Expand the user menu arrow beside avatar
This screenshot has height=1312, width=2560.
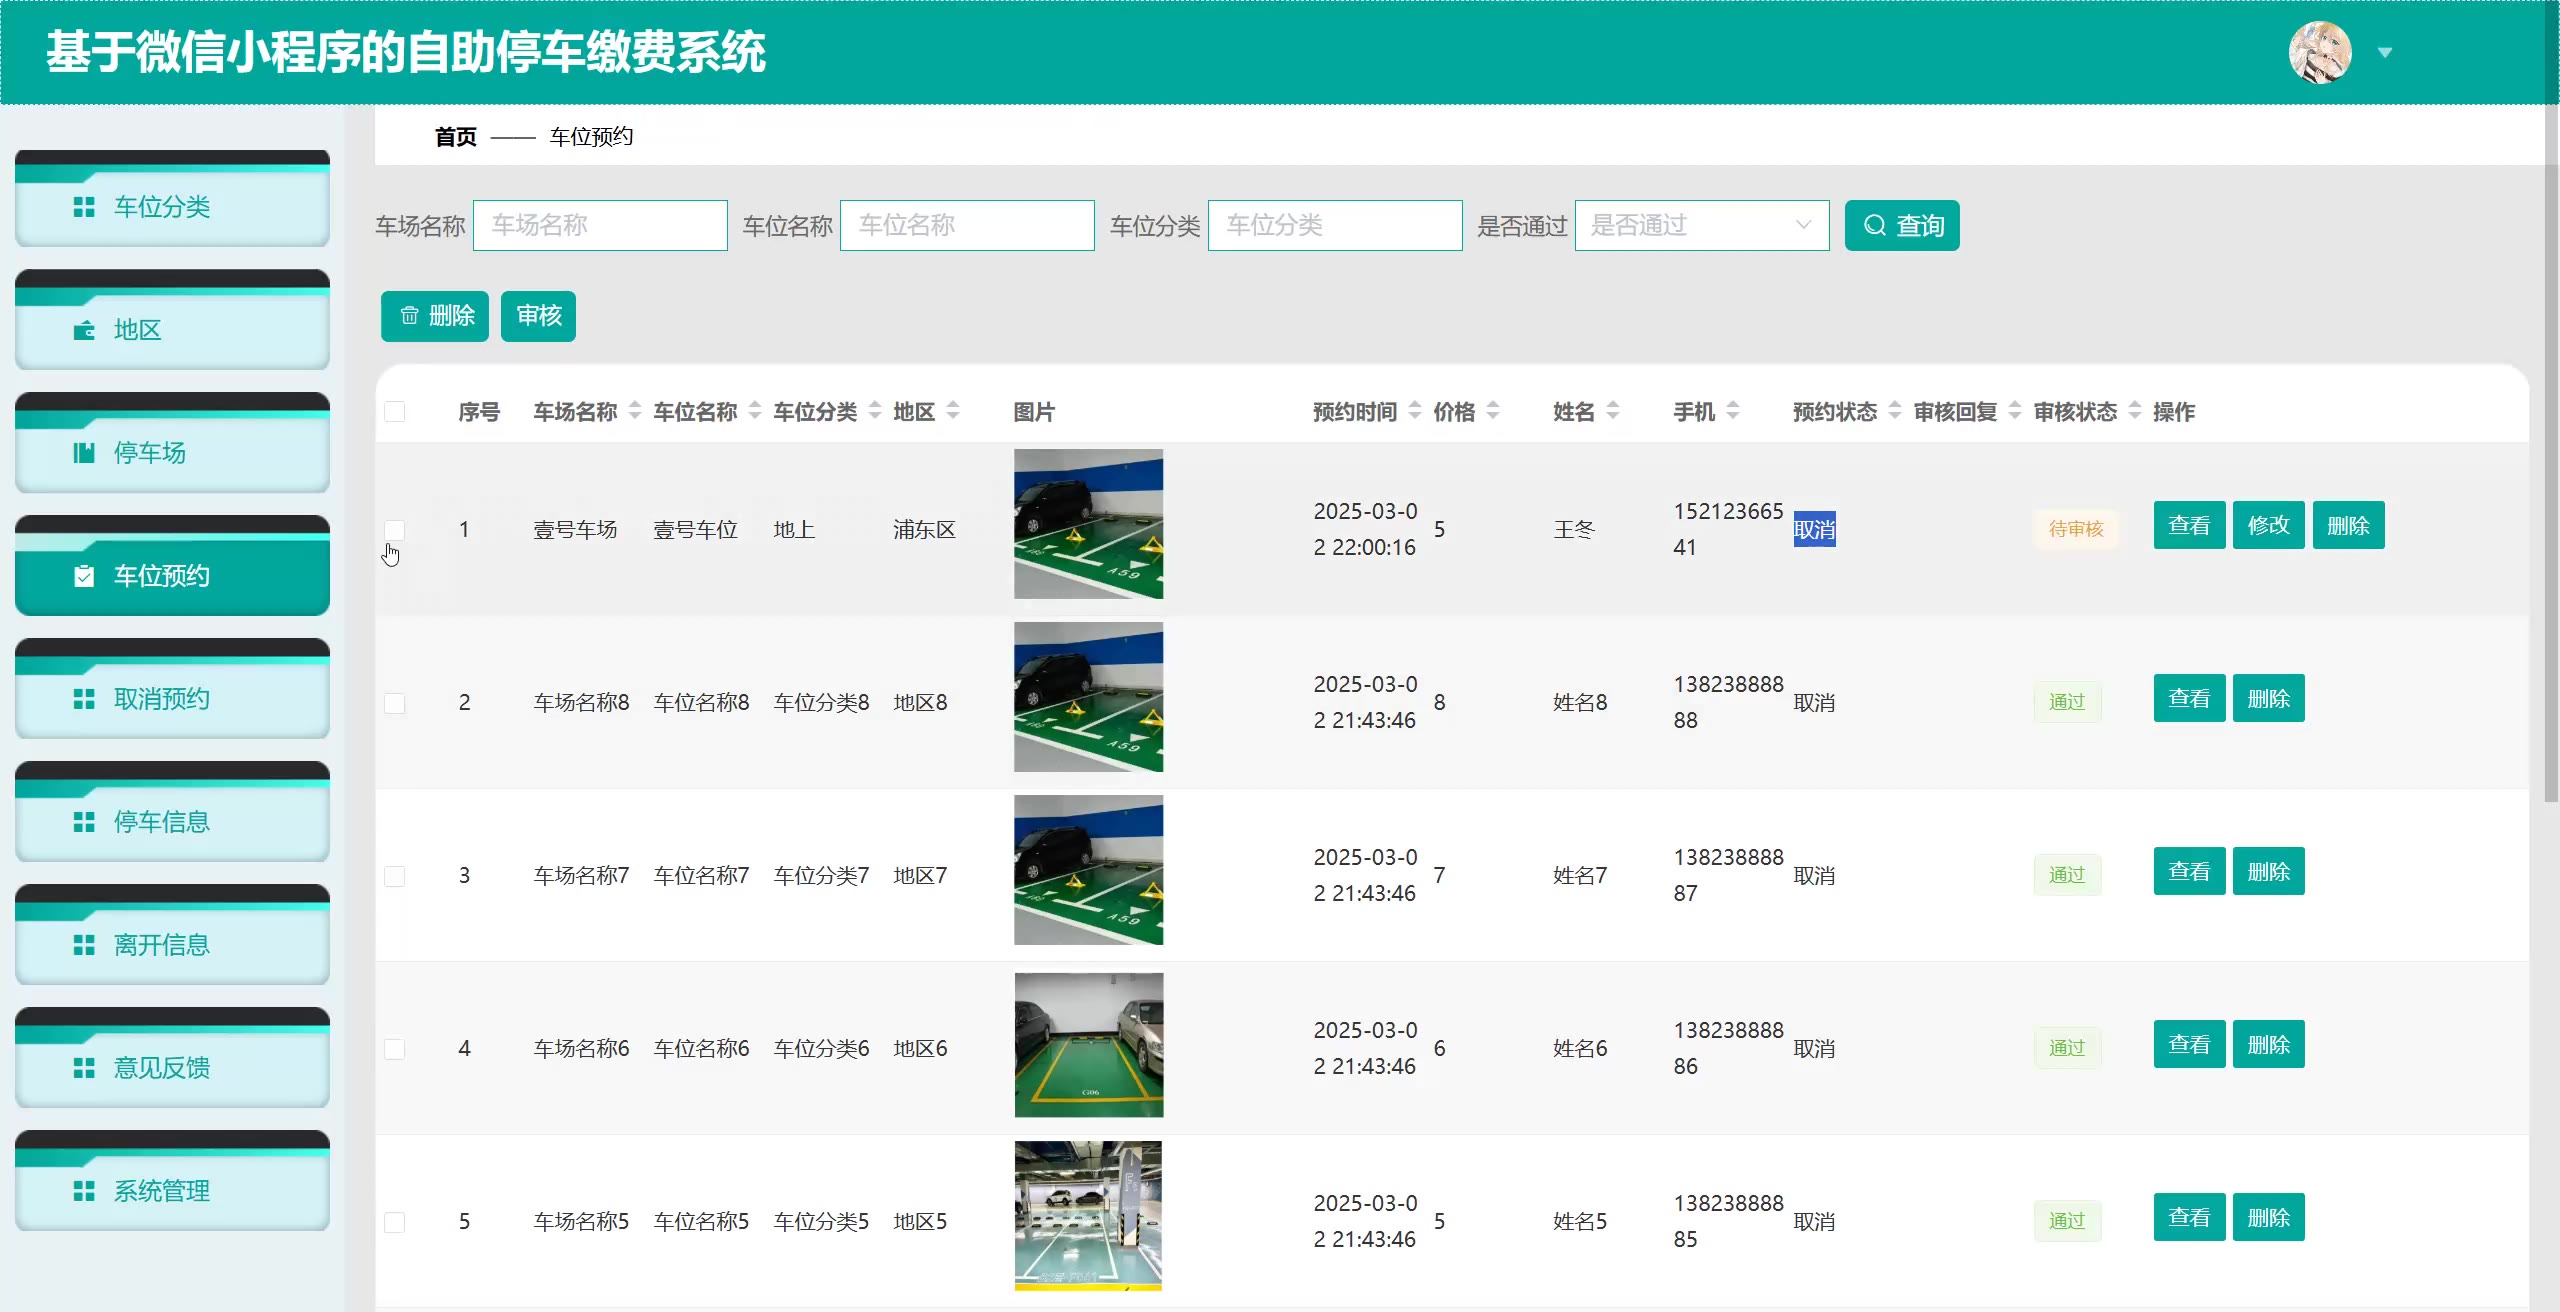pos(2385,53)
